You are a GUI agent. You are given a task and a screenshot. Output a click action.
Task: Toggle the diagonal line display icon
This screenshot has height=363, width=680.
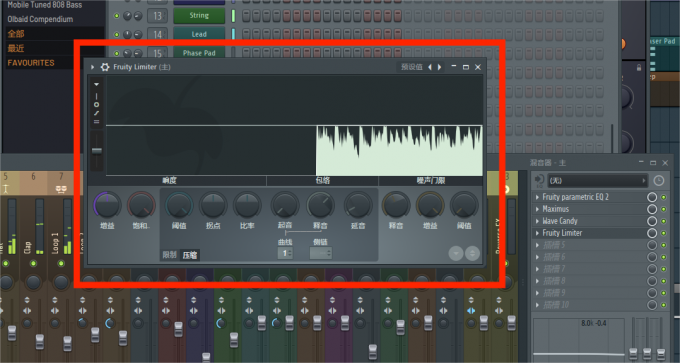coord(96,113)
